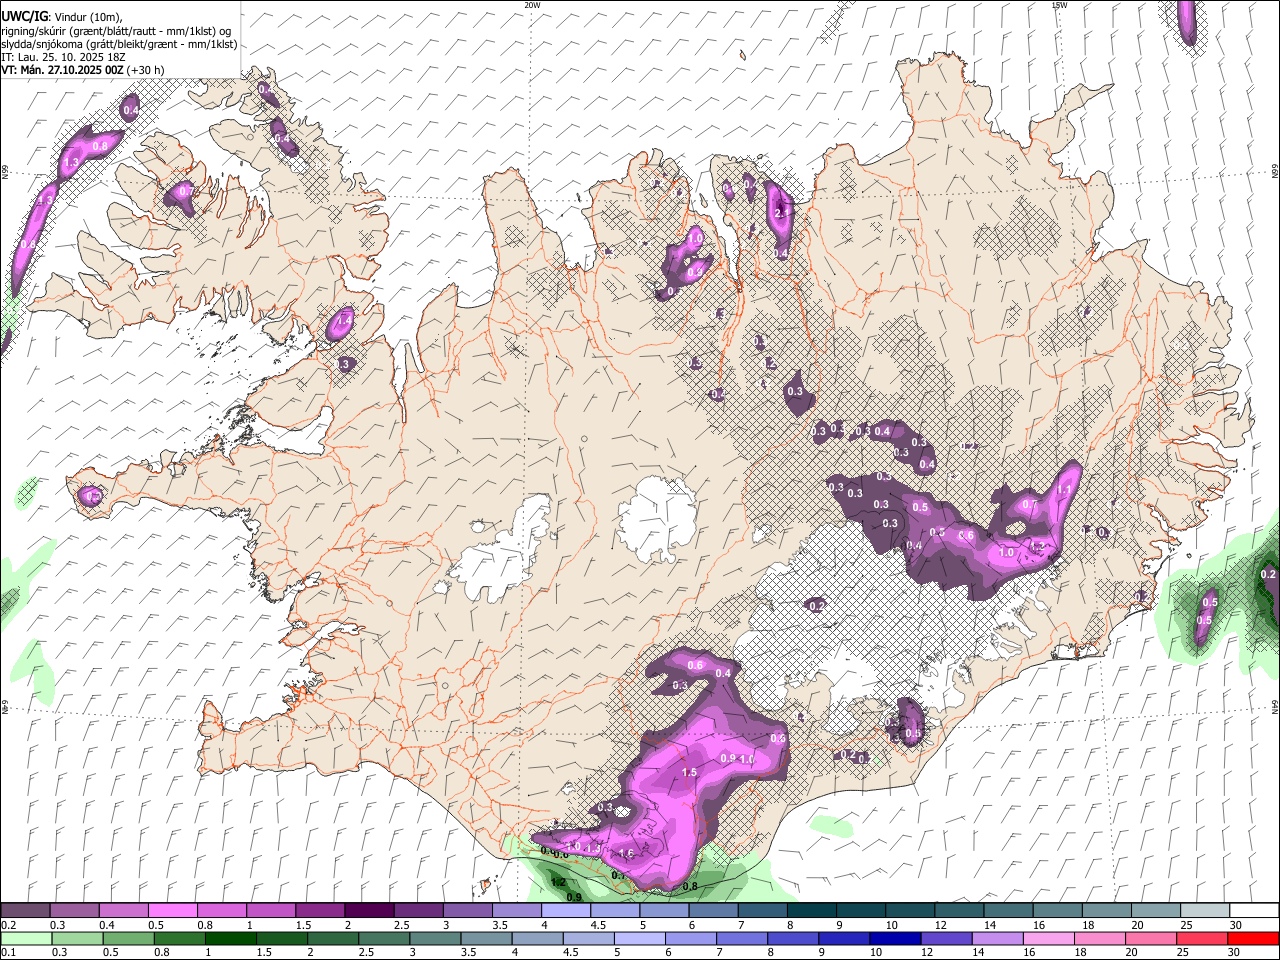Viewport: 1280px width, 960px height.
Task: Select the snow scale swatch starting at 0.8
Action: [222, 910]
